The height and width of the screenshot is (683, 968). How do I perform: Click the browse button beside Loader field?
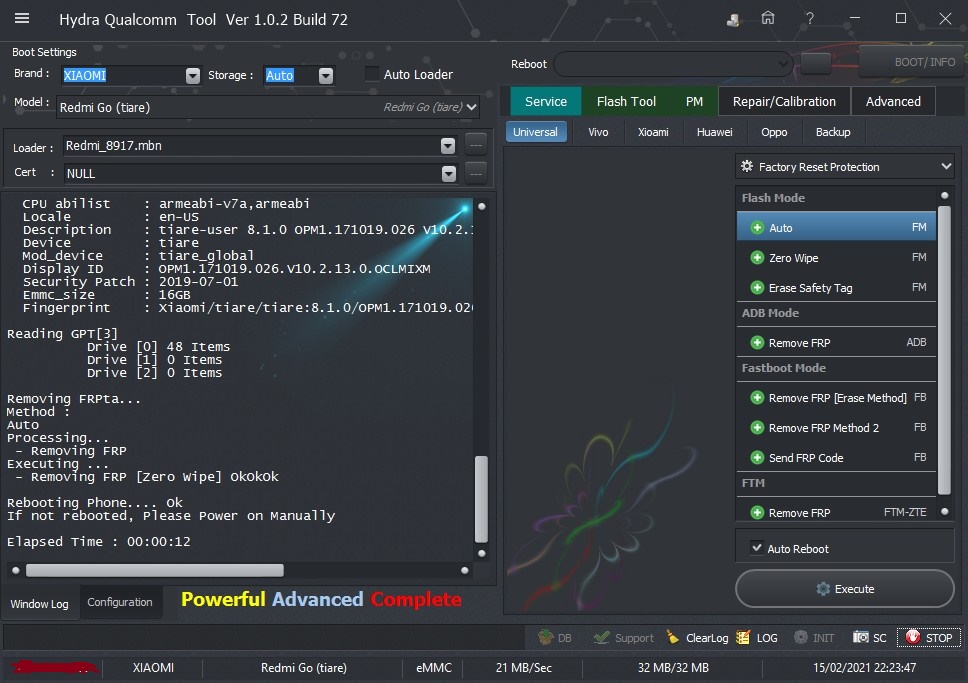(x=476, y=145)
